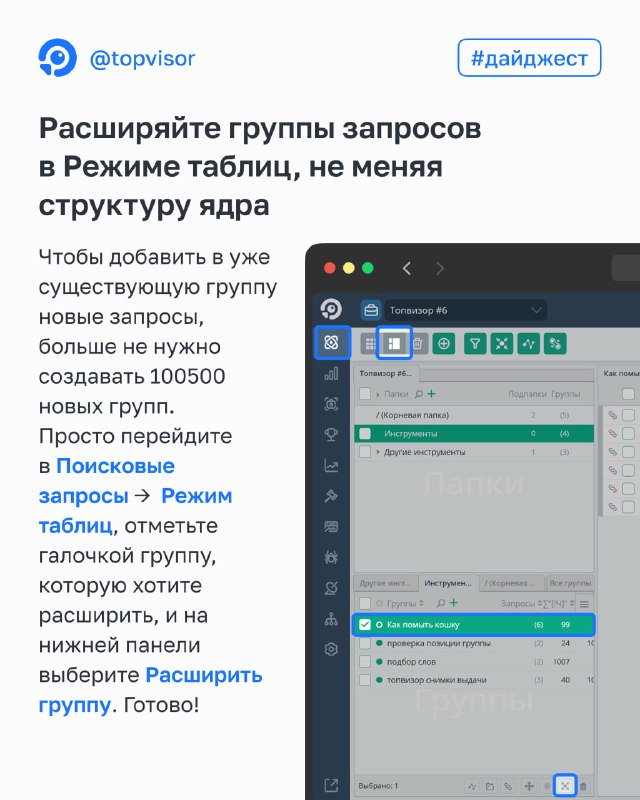
Task: Search groups with magnifier in Группы header
Action: click(441, 604)
